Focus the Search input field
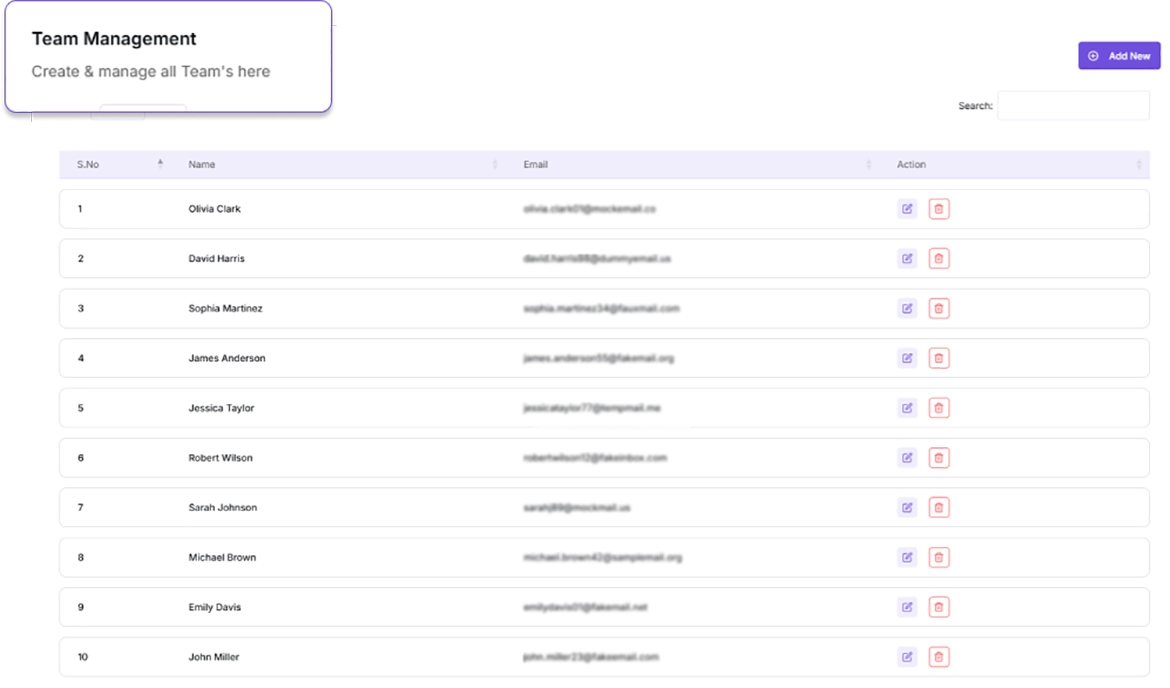The image size is (1170, 688). point(1073,106)
